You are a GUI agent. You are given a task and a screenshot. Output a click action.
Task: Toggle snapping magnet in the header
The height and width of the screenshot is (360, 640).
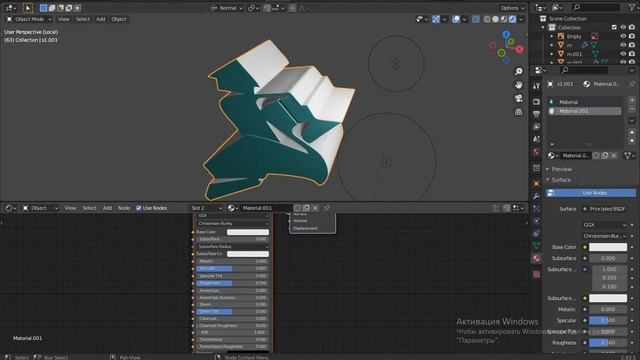267,8
